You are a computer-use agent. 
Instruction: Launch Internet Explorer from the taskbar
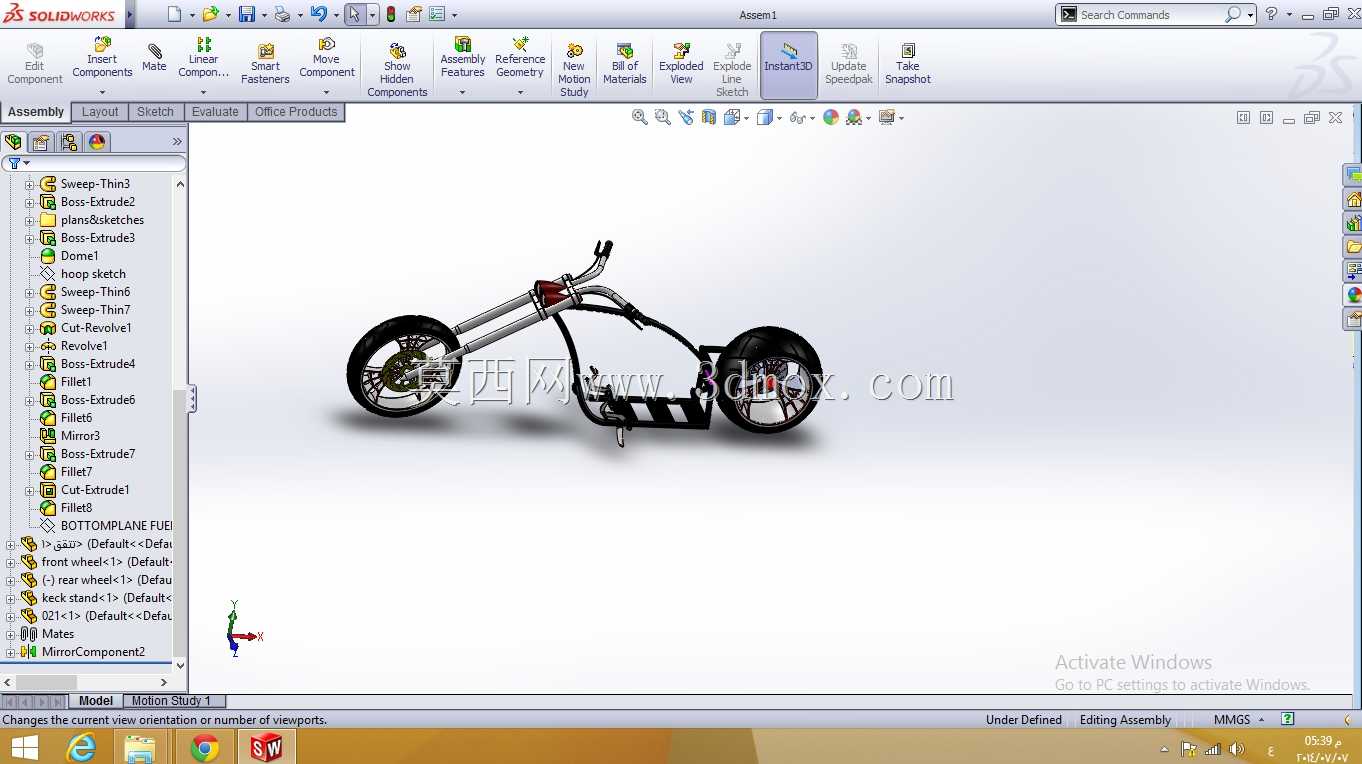pos(81,747)
